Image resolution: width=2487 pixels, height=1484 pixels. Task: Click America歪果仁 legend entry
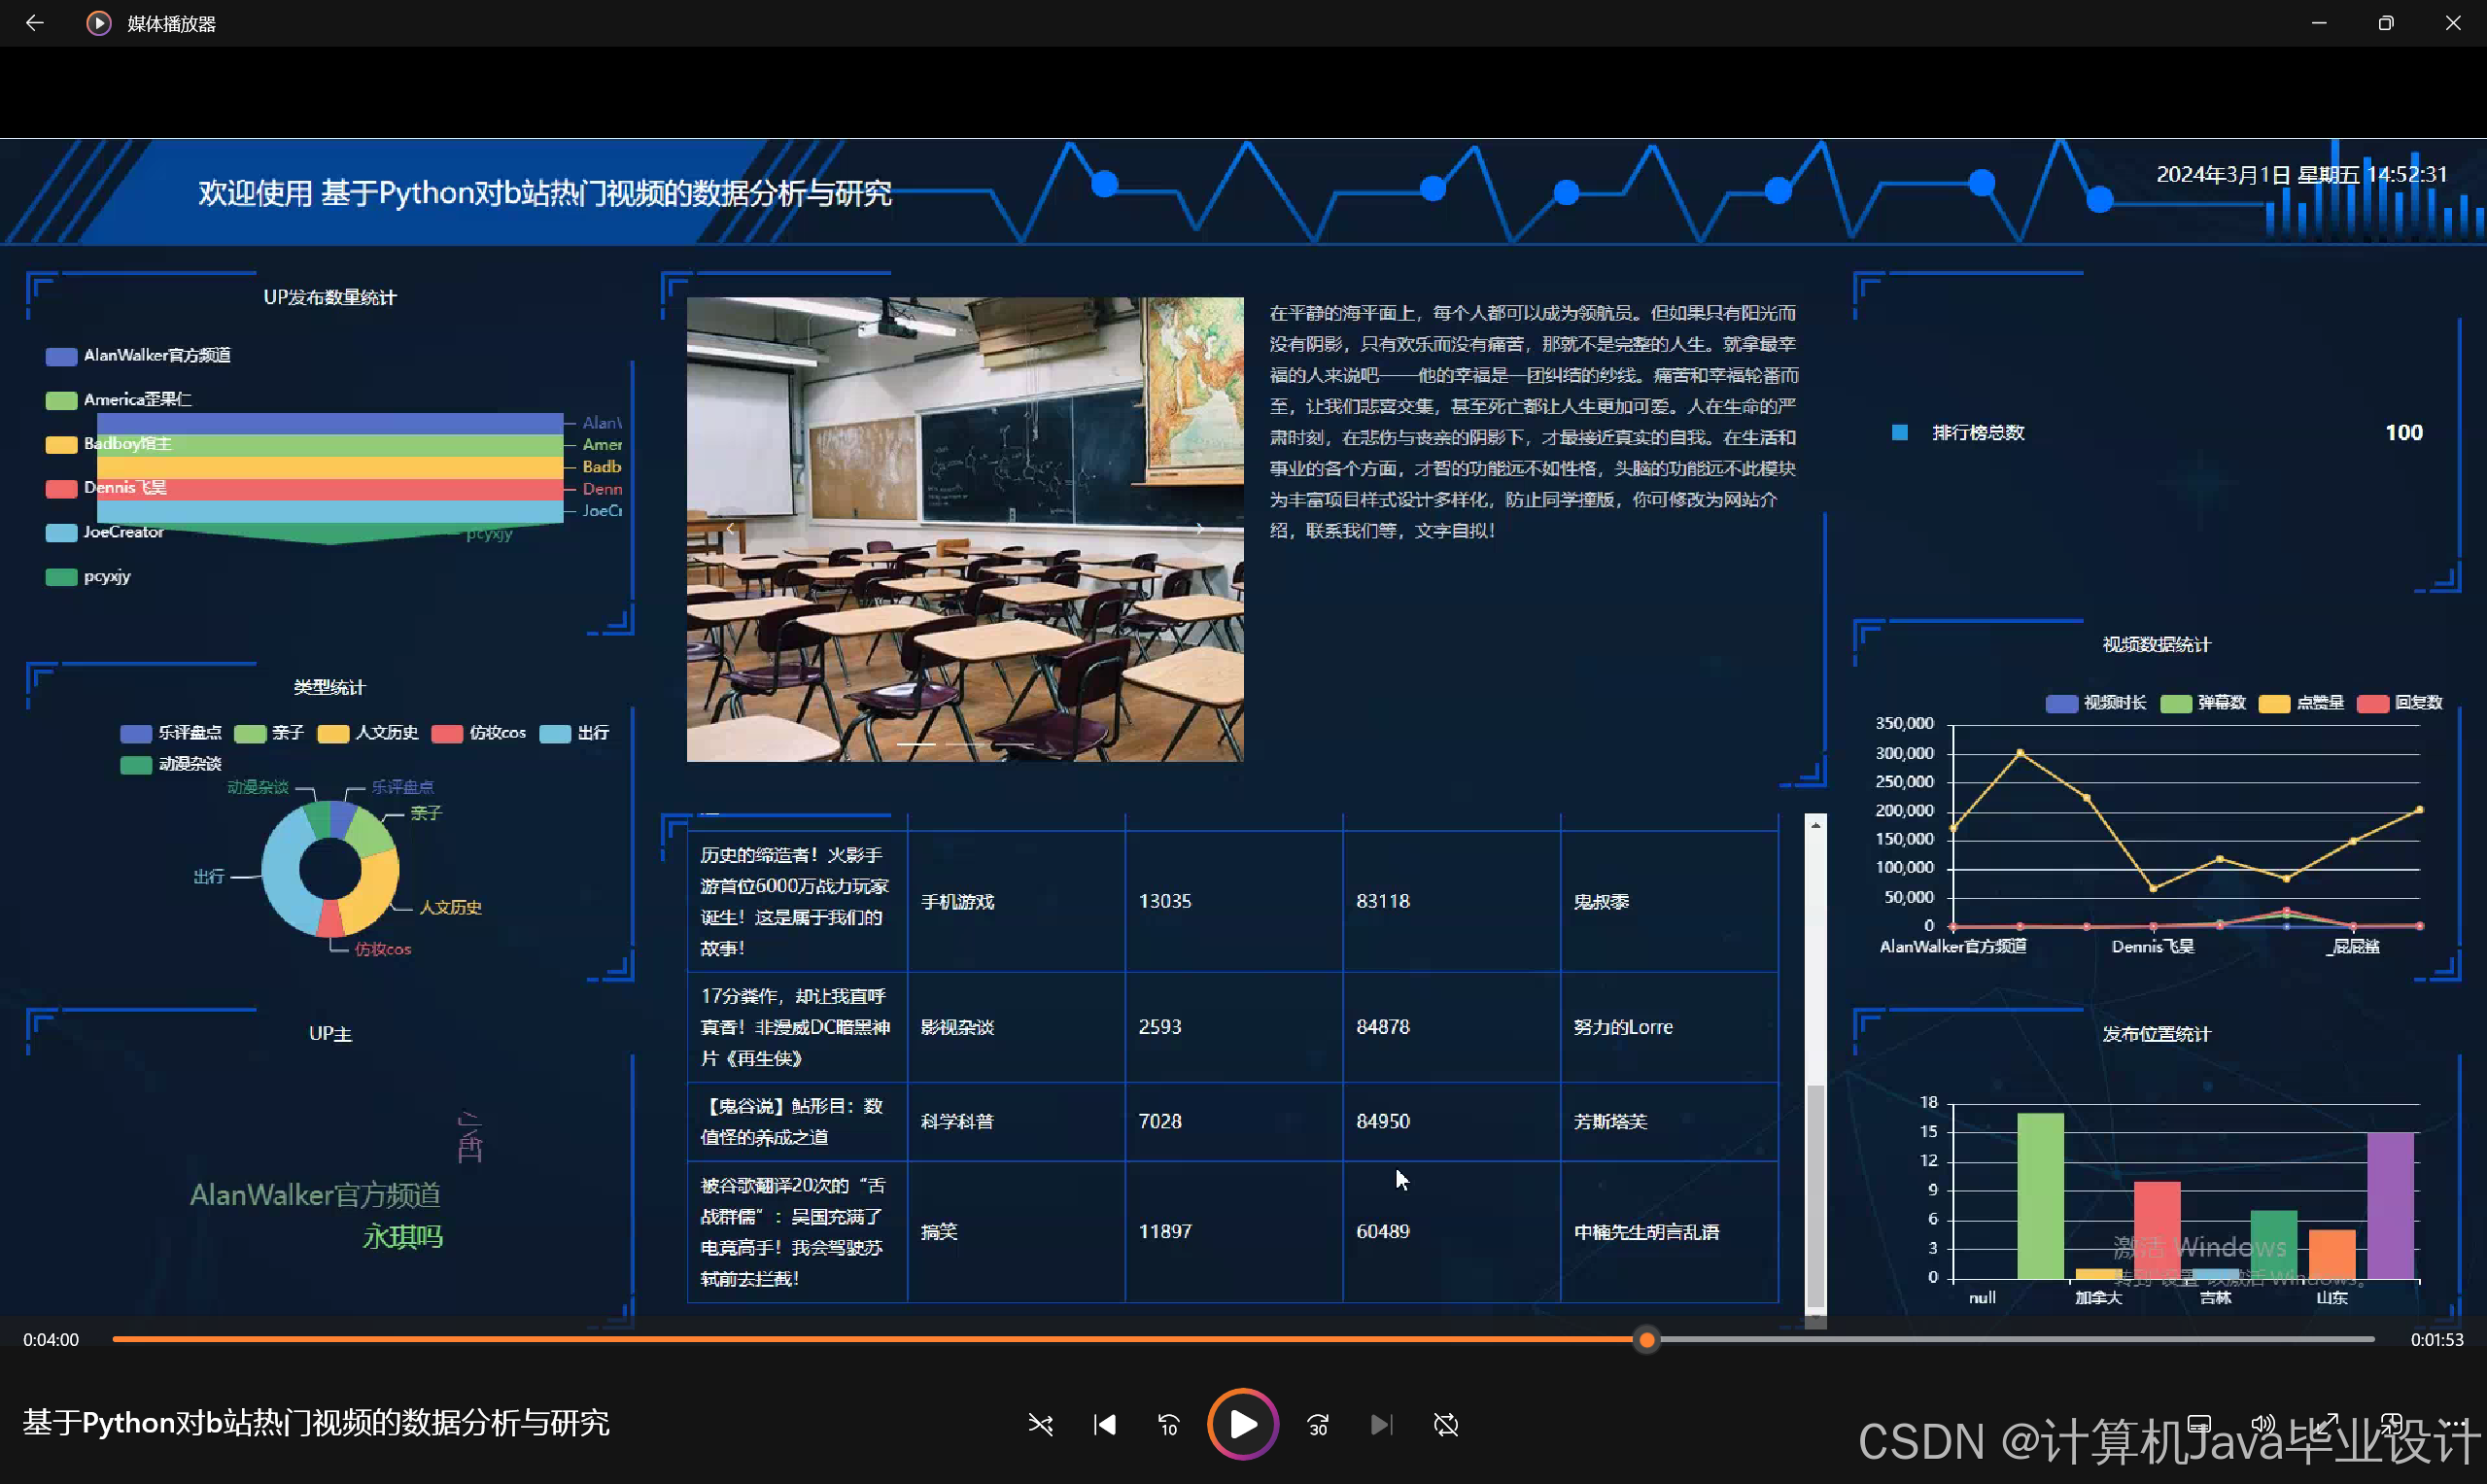(x=118, y=399)
